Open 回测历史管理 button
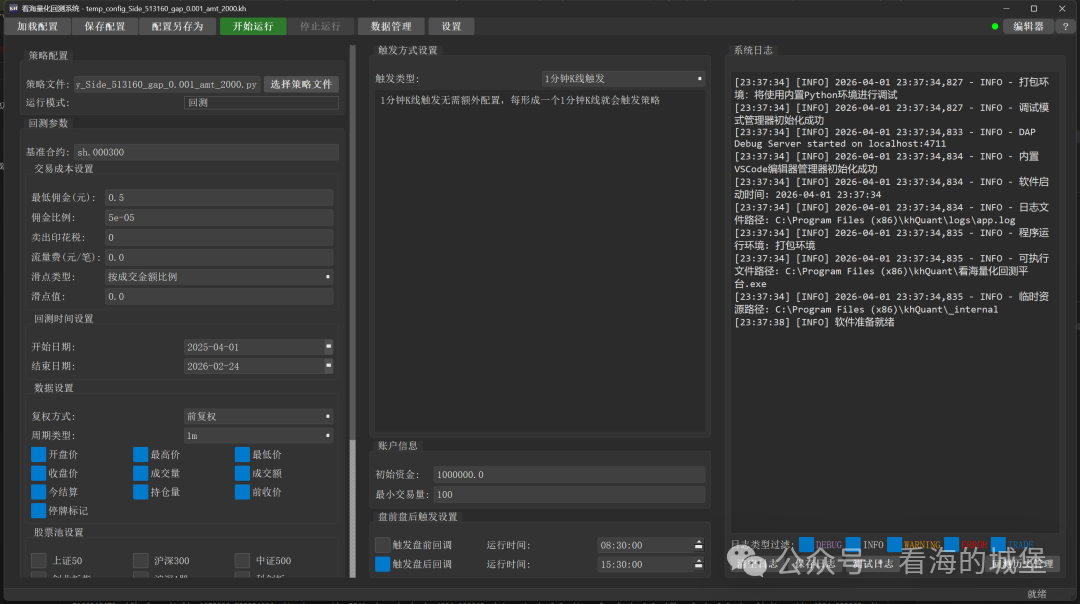Viewport: 1080px width, 604px height. [x=1021, y=563]
